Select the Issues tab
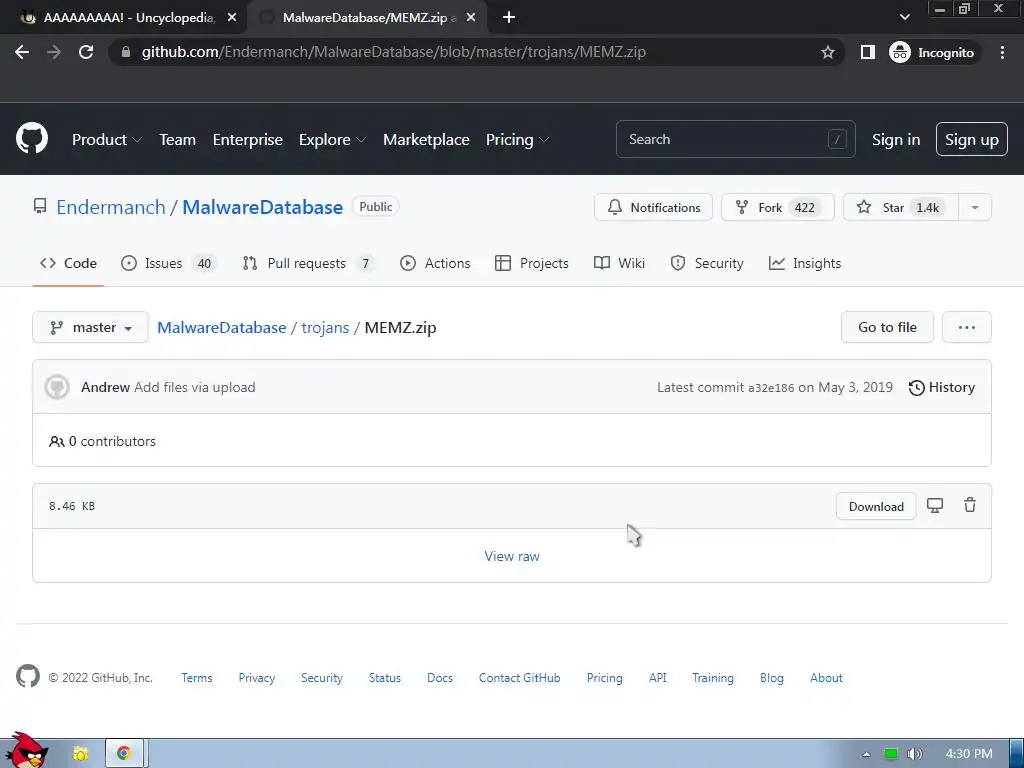Screen dimensions: 1024x768 (168, 263)
